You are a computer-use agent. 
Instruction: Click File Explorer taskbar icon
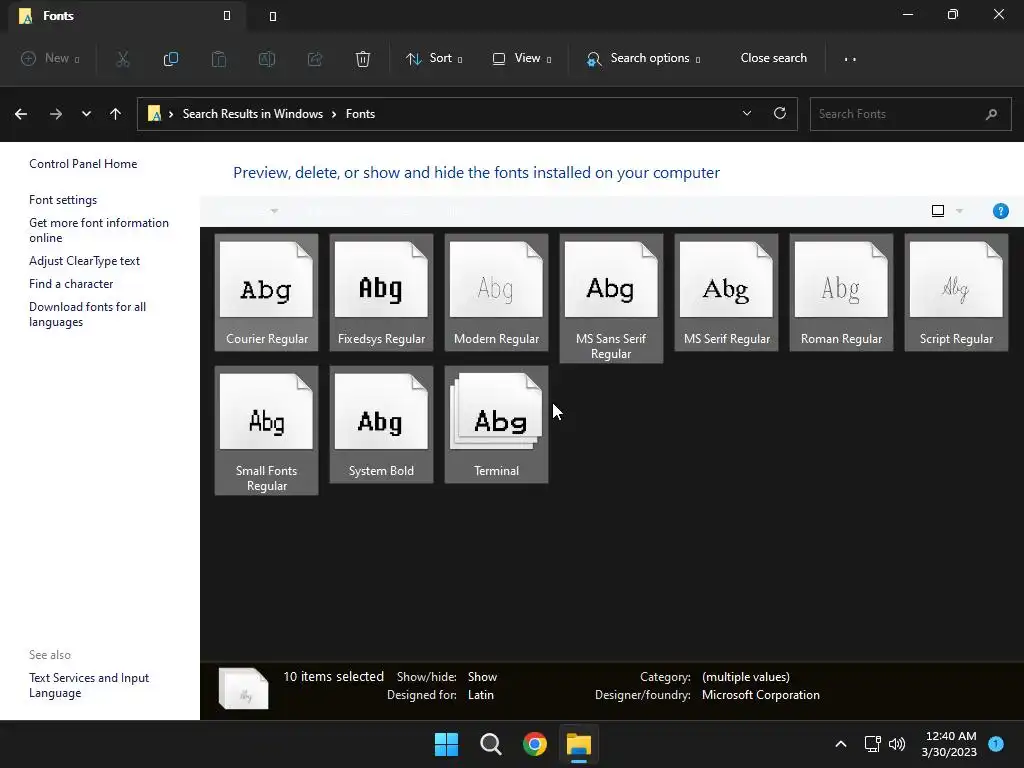coord(579,744)
